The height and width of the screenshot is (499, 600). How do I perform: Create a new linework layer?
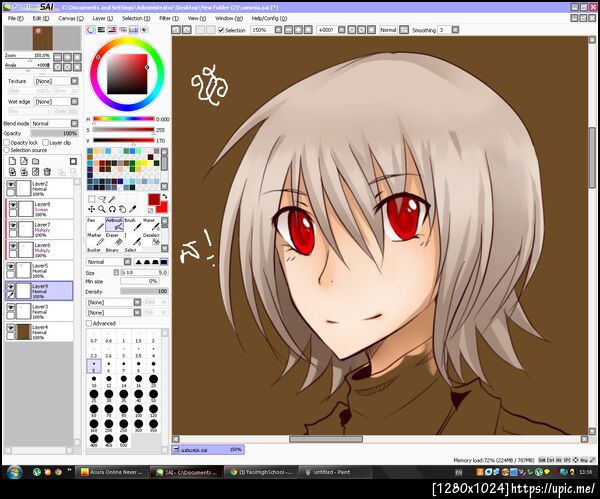click(x=24, y=161)
